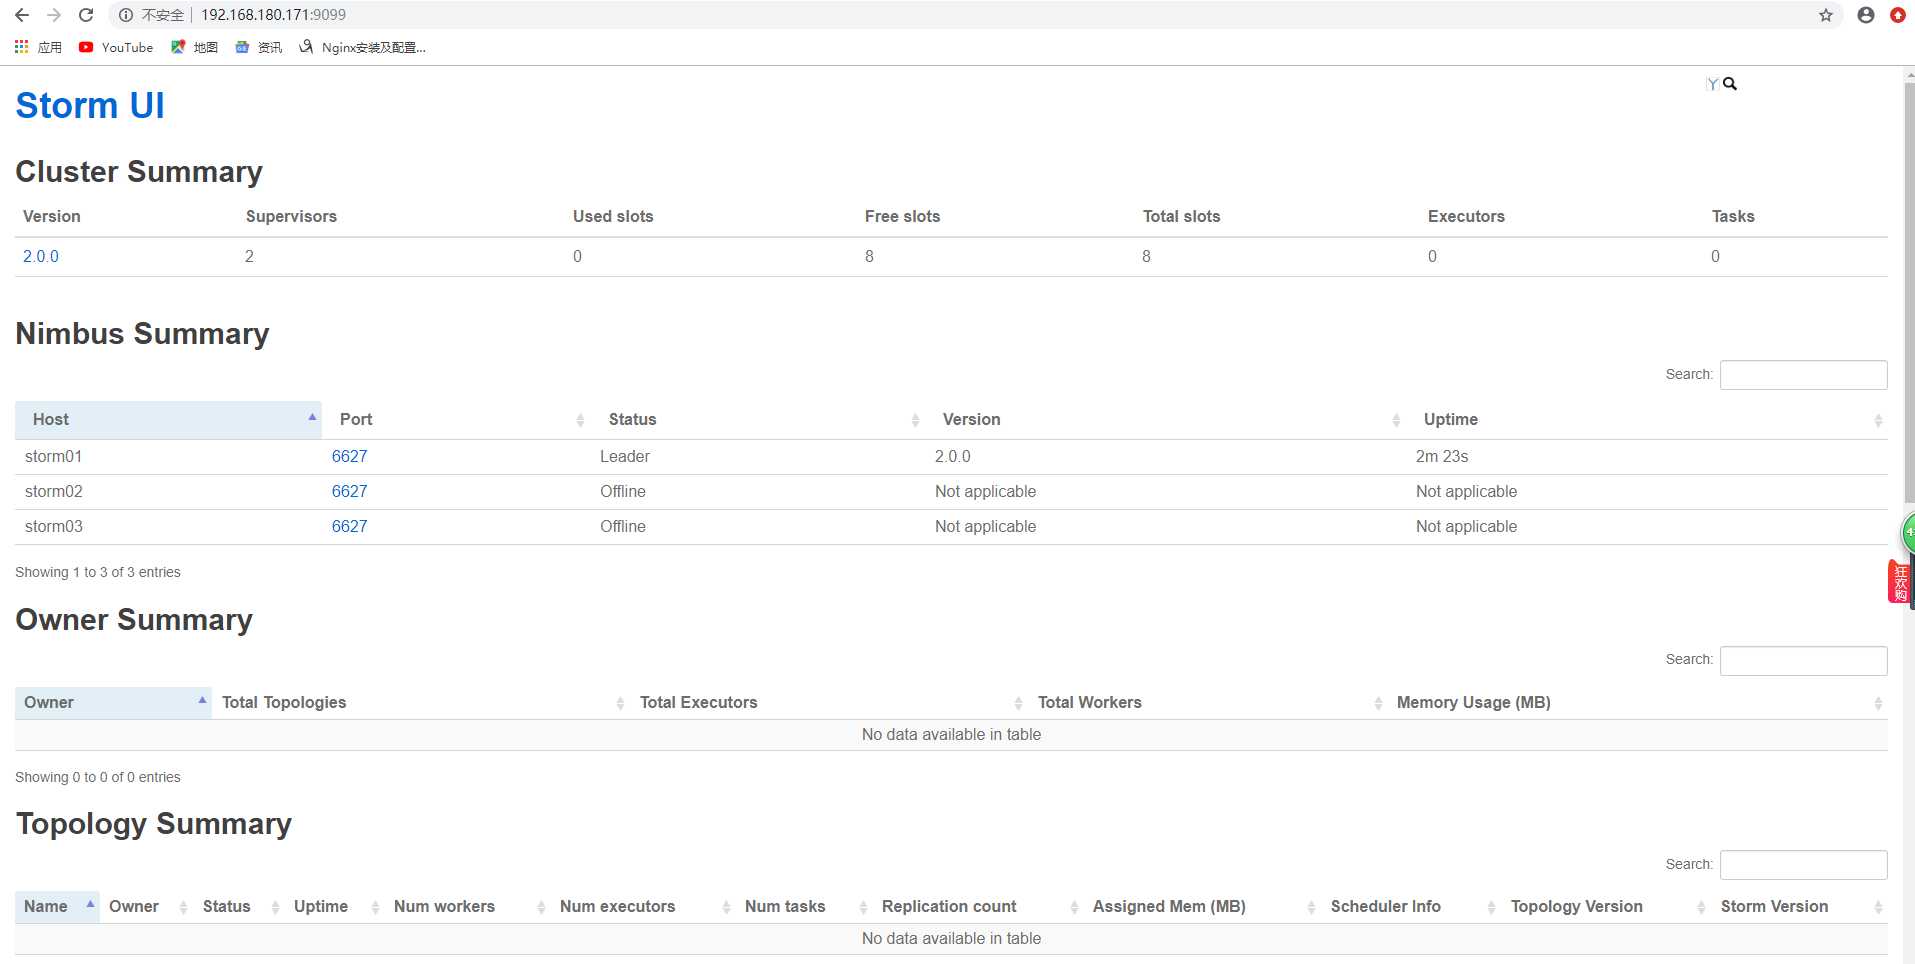Sort Topology table by Status column
This screenshot has width=1915, height=964.
[240, 907]
